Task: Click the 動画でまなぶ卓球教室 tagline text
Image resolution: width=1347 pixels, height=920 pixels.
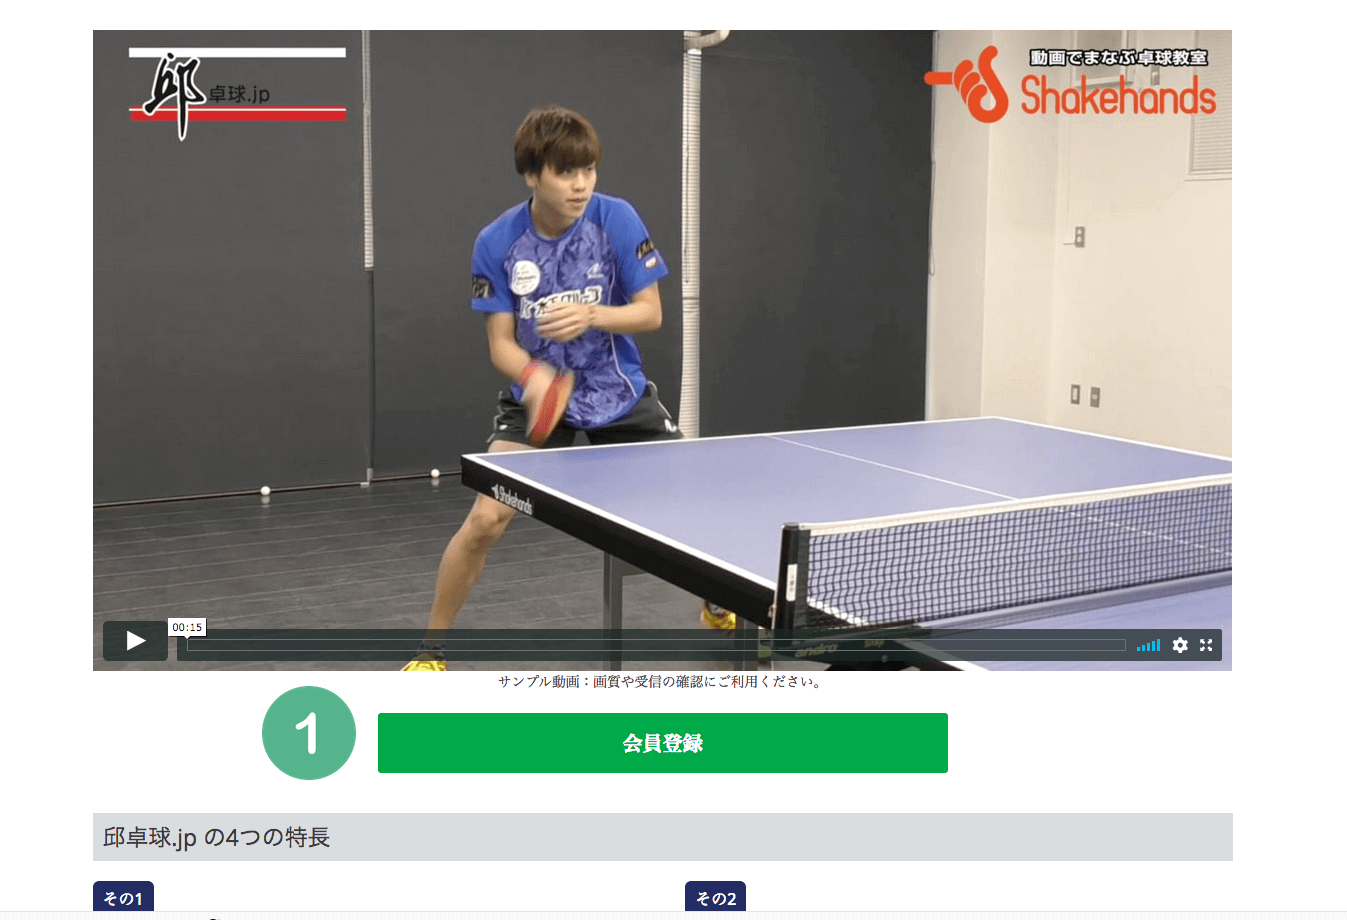Action: (1119, 58)
